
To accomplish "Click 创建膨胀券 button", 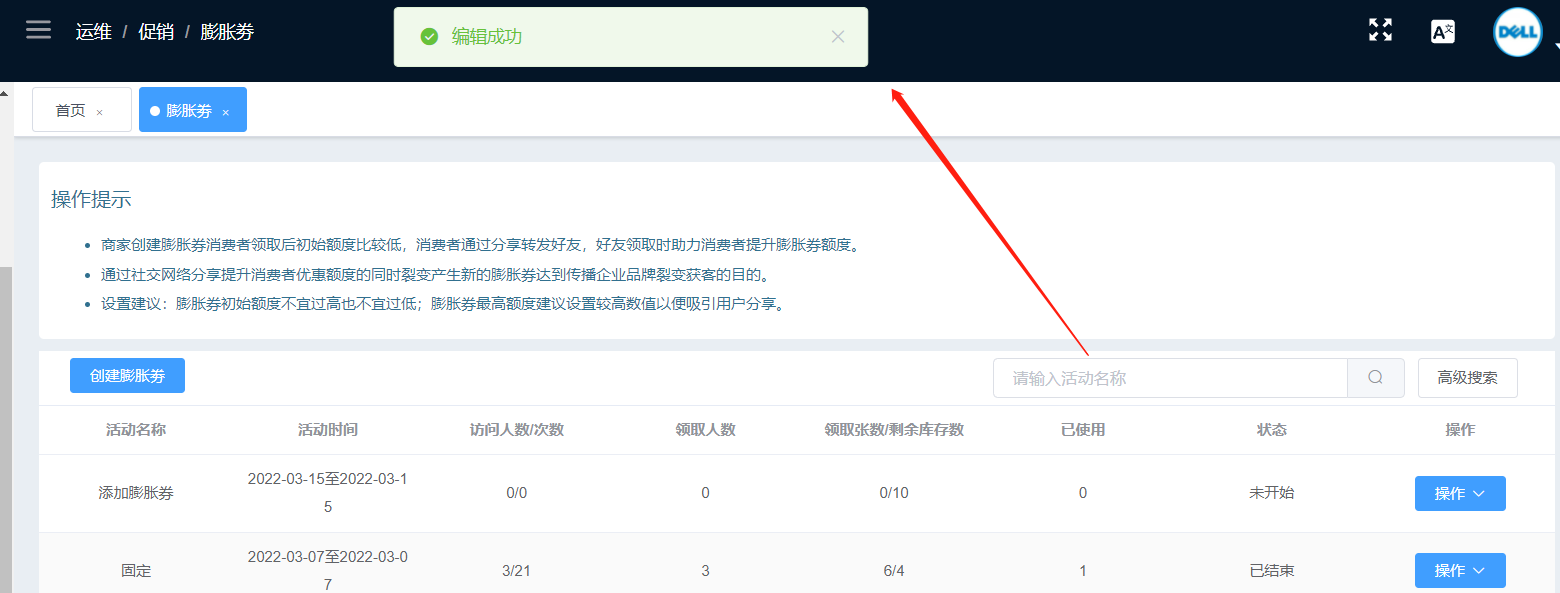I will [127, 376].
